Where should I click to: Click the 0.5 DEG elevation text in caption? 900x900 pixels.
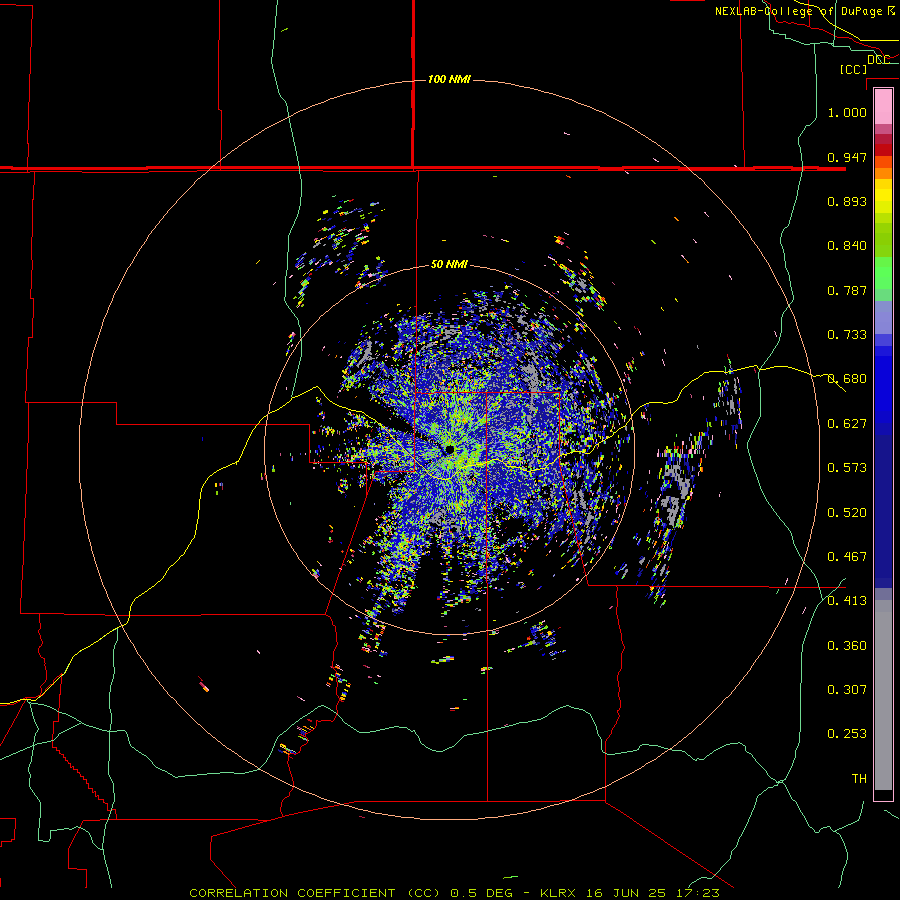pyautogui.click(x=482, y=893)
